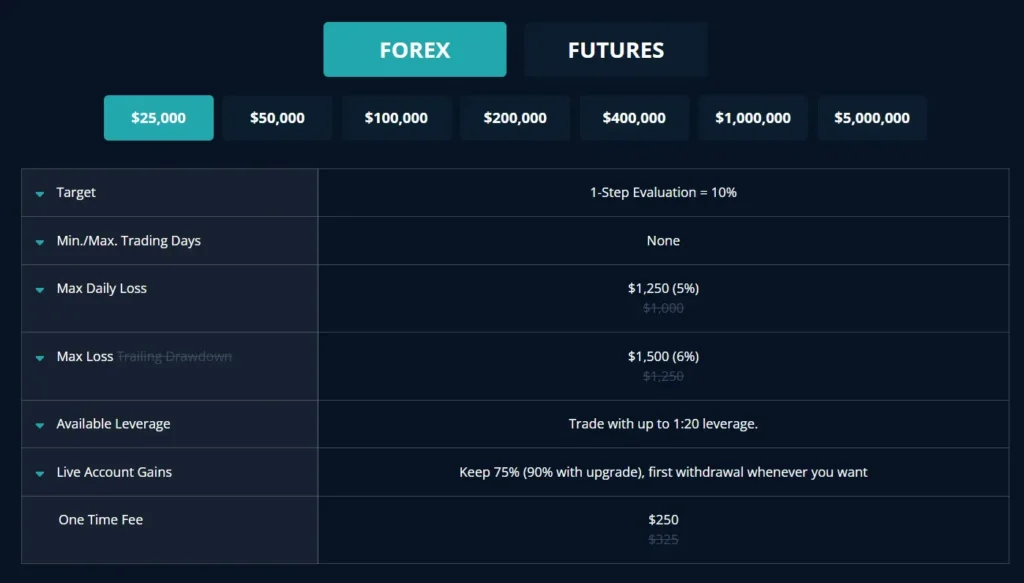Click the 1-Step Evaluation = 10% text

tap(663, 192)
